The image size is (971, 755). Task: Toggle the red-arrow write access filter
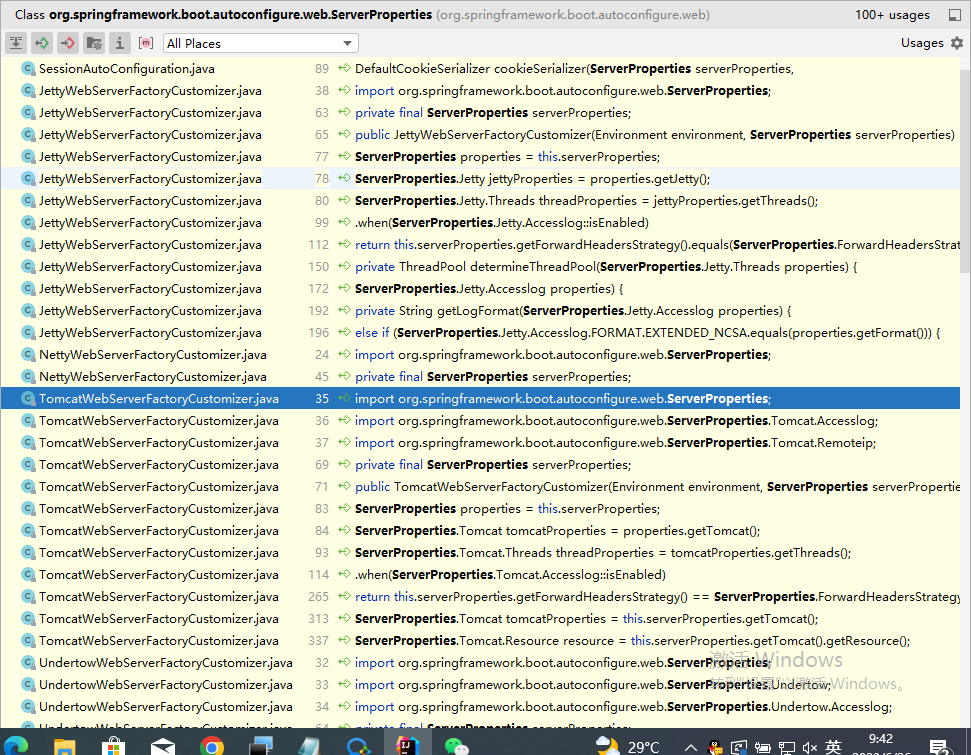67,43
